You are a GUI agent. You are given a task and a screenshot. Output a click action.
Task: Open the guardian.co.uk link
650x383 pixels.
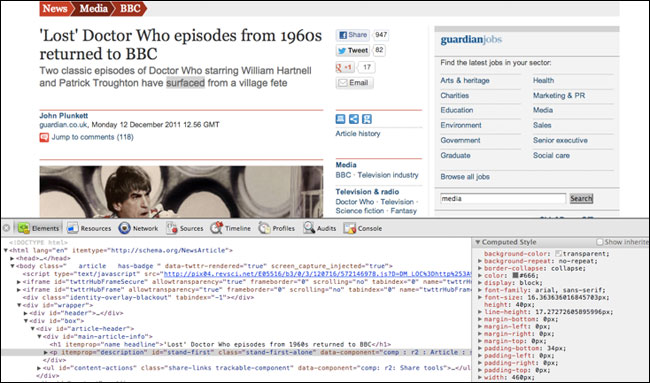[x=63, y=124]
